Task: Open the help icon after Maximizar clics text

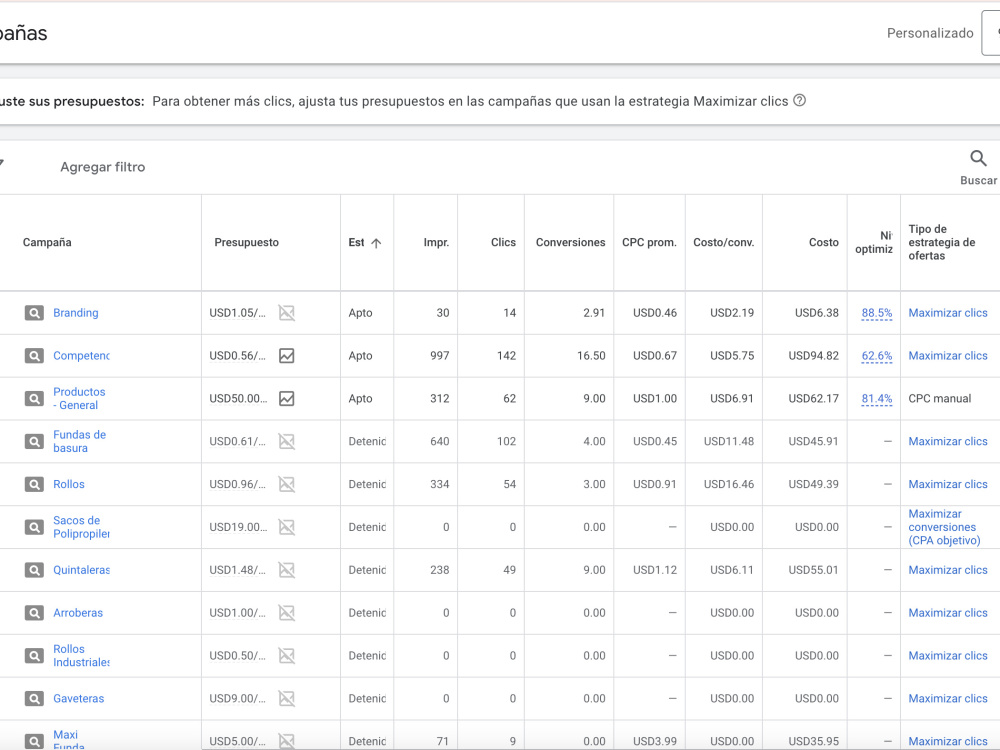Action: 799,101
